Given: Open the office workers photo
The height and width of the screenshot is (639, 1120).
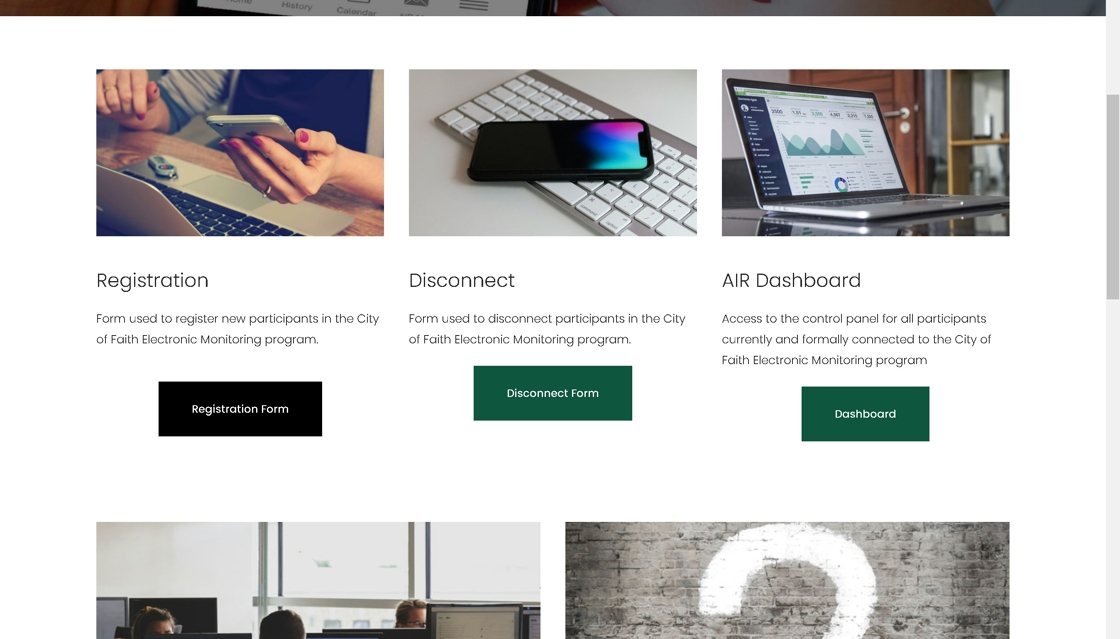Looking at the screenshot, I should coord(319,580).
